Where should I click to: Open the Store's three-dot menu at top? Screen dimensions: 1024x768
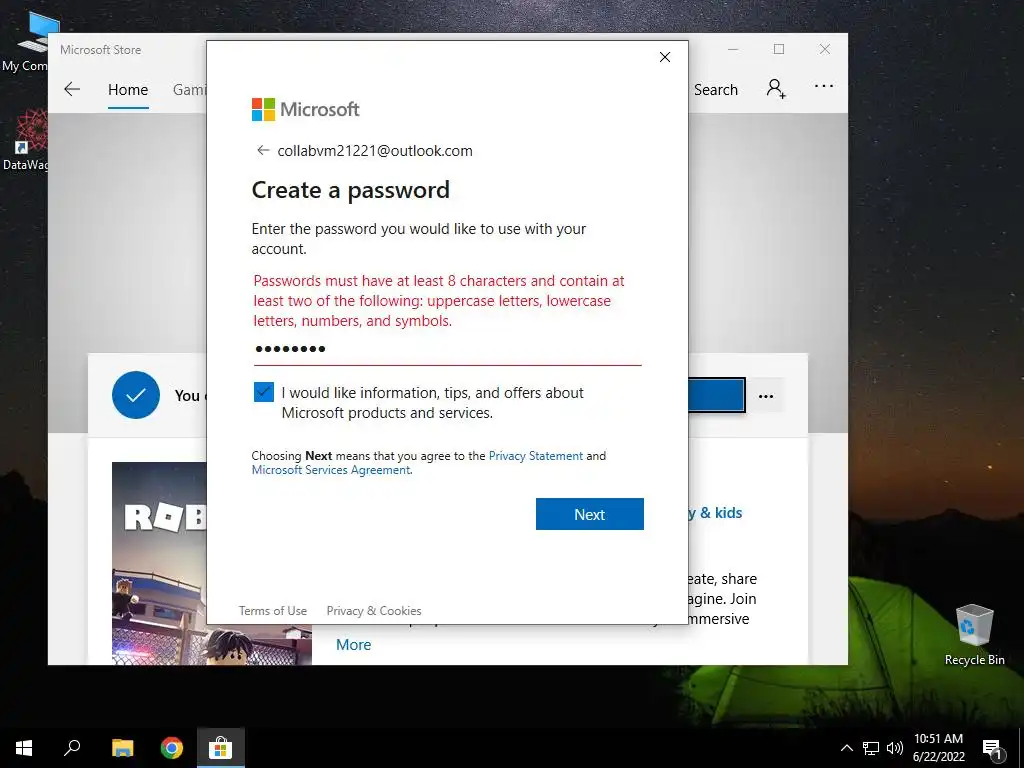click(x=824, y=86)
